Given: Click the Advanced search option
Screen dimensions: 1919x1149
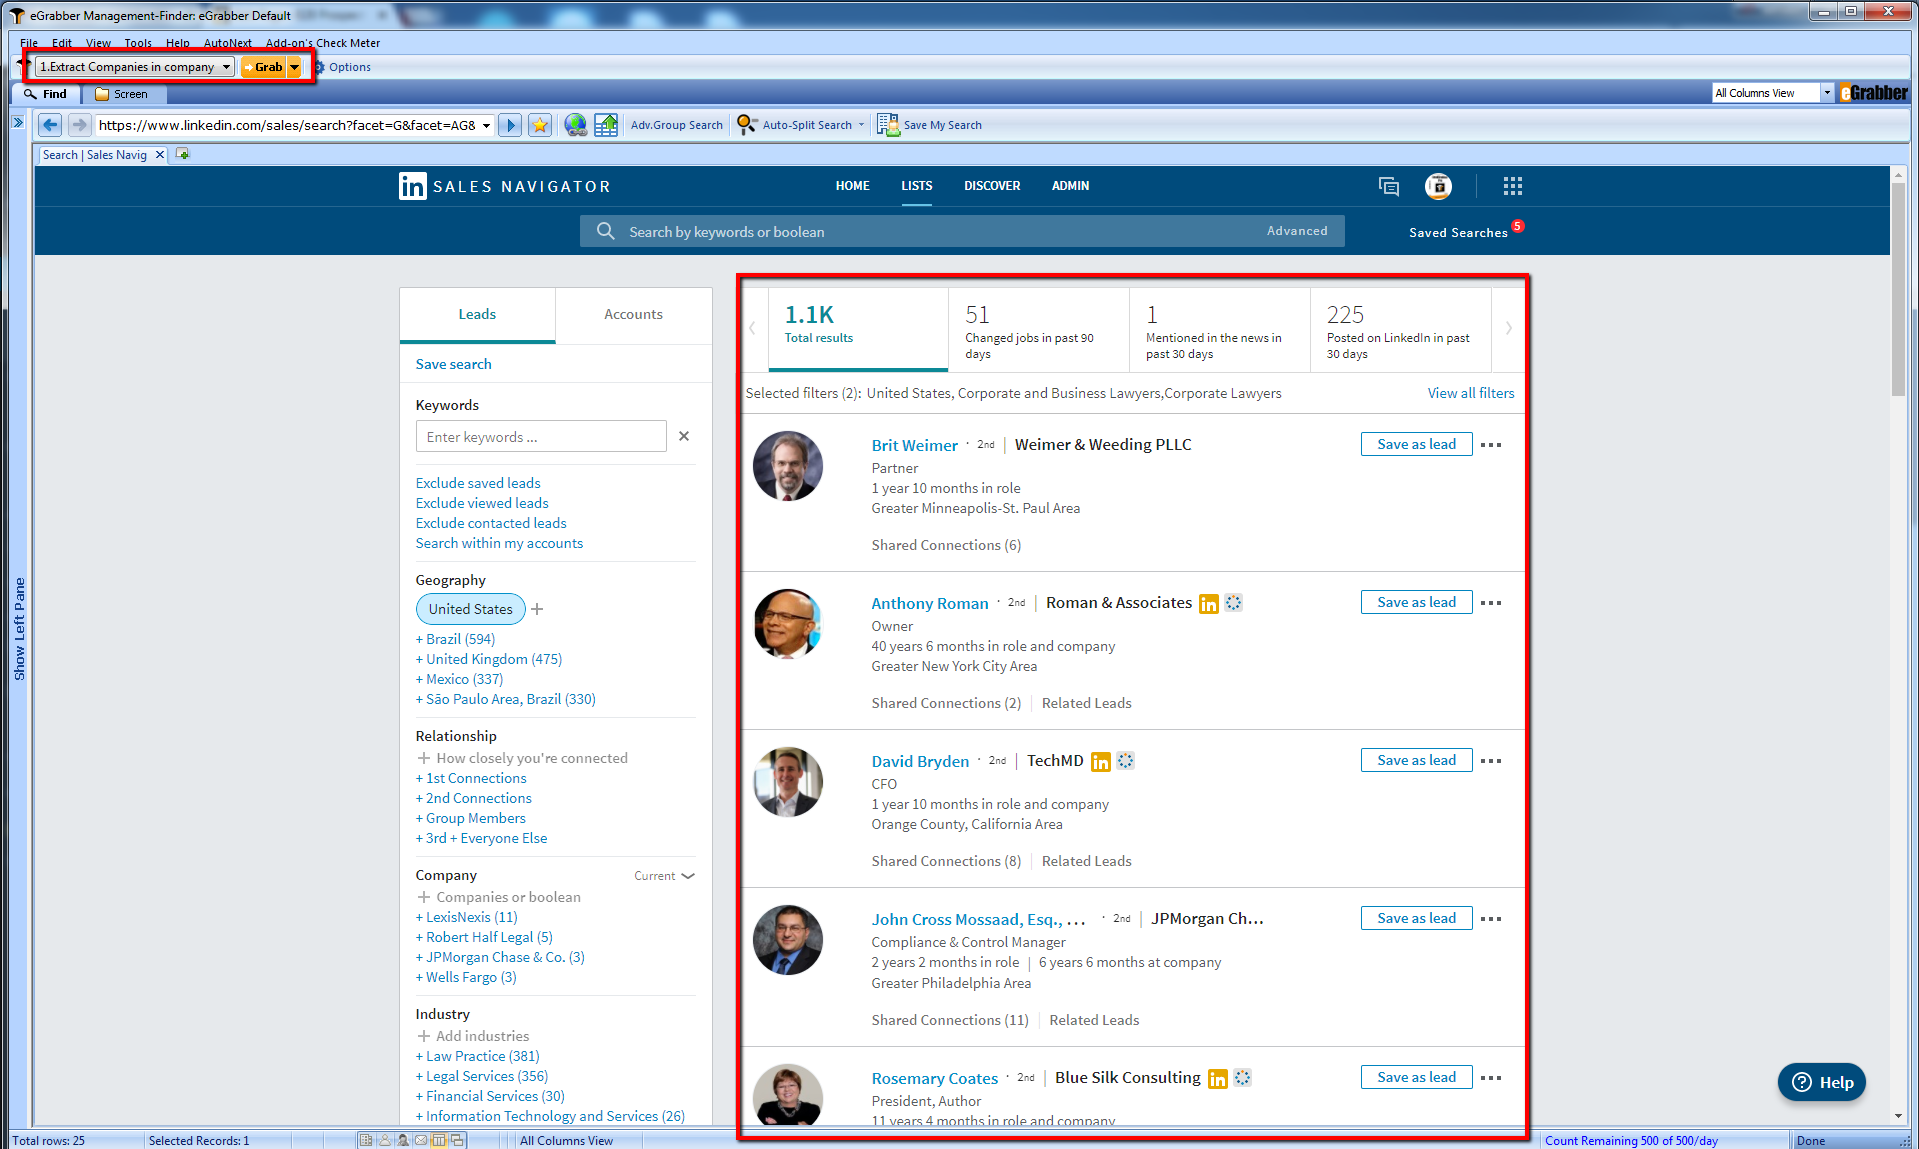Looking at the screenshot, I should click(x=1297, y=231).
